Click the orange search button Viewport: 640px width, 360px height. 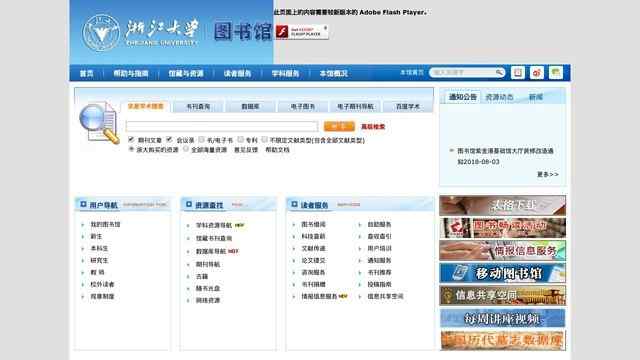pyautogui.click(x=339, y=127)
